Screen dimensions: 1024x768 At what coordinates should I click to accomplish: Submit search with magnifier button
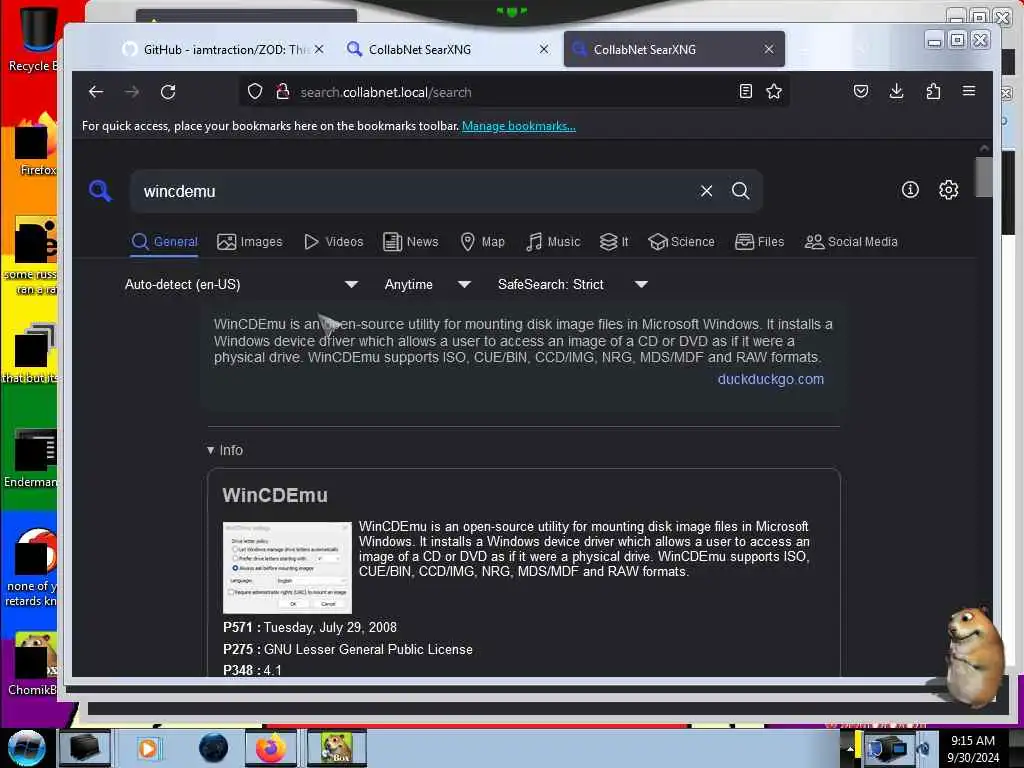(x=740, y=191)
